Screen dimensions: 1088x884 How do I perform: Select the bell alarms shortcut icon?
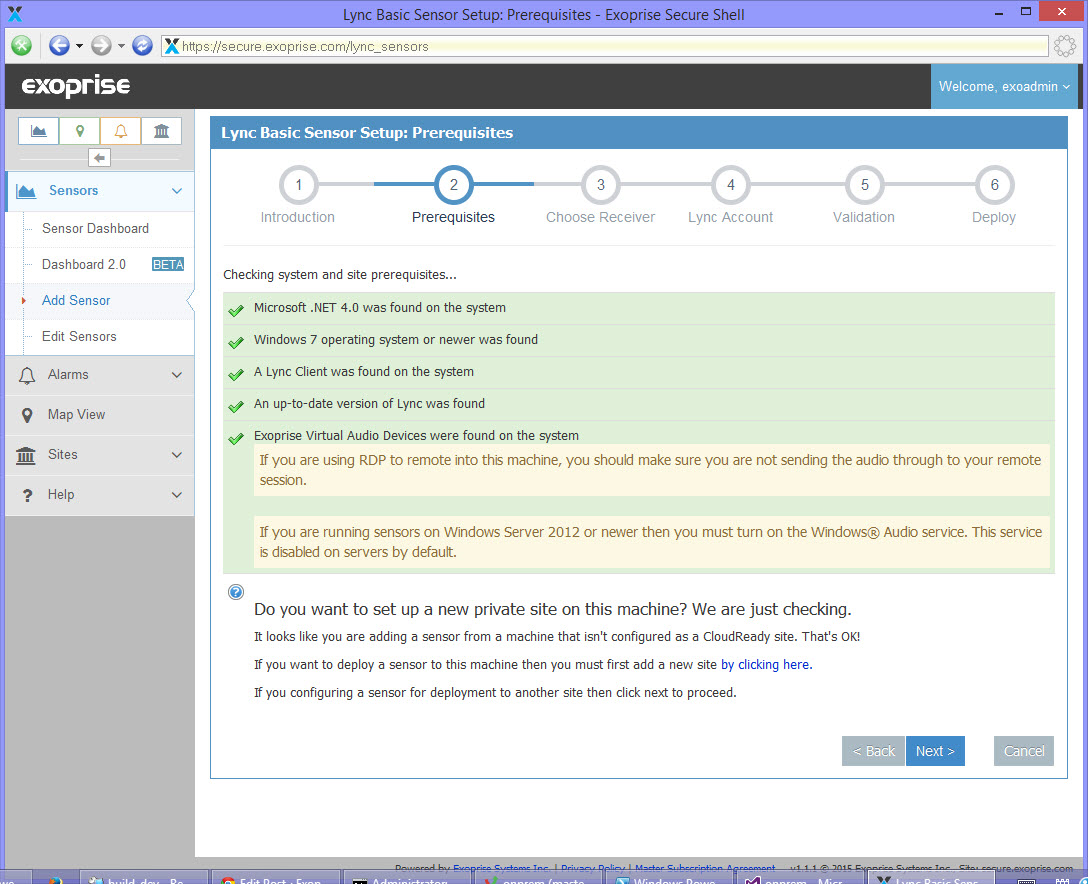(121, 130)
